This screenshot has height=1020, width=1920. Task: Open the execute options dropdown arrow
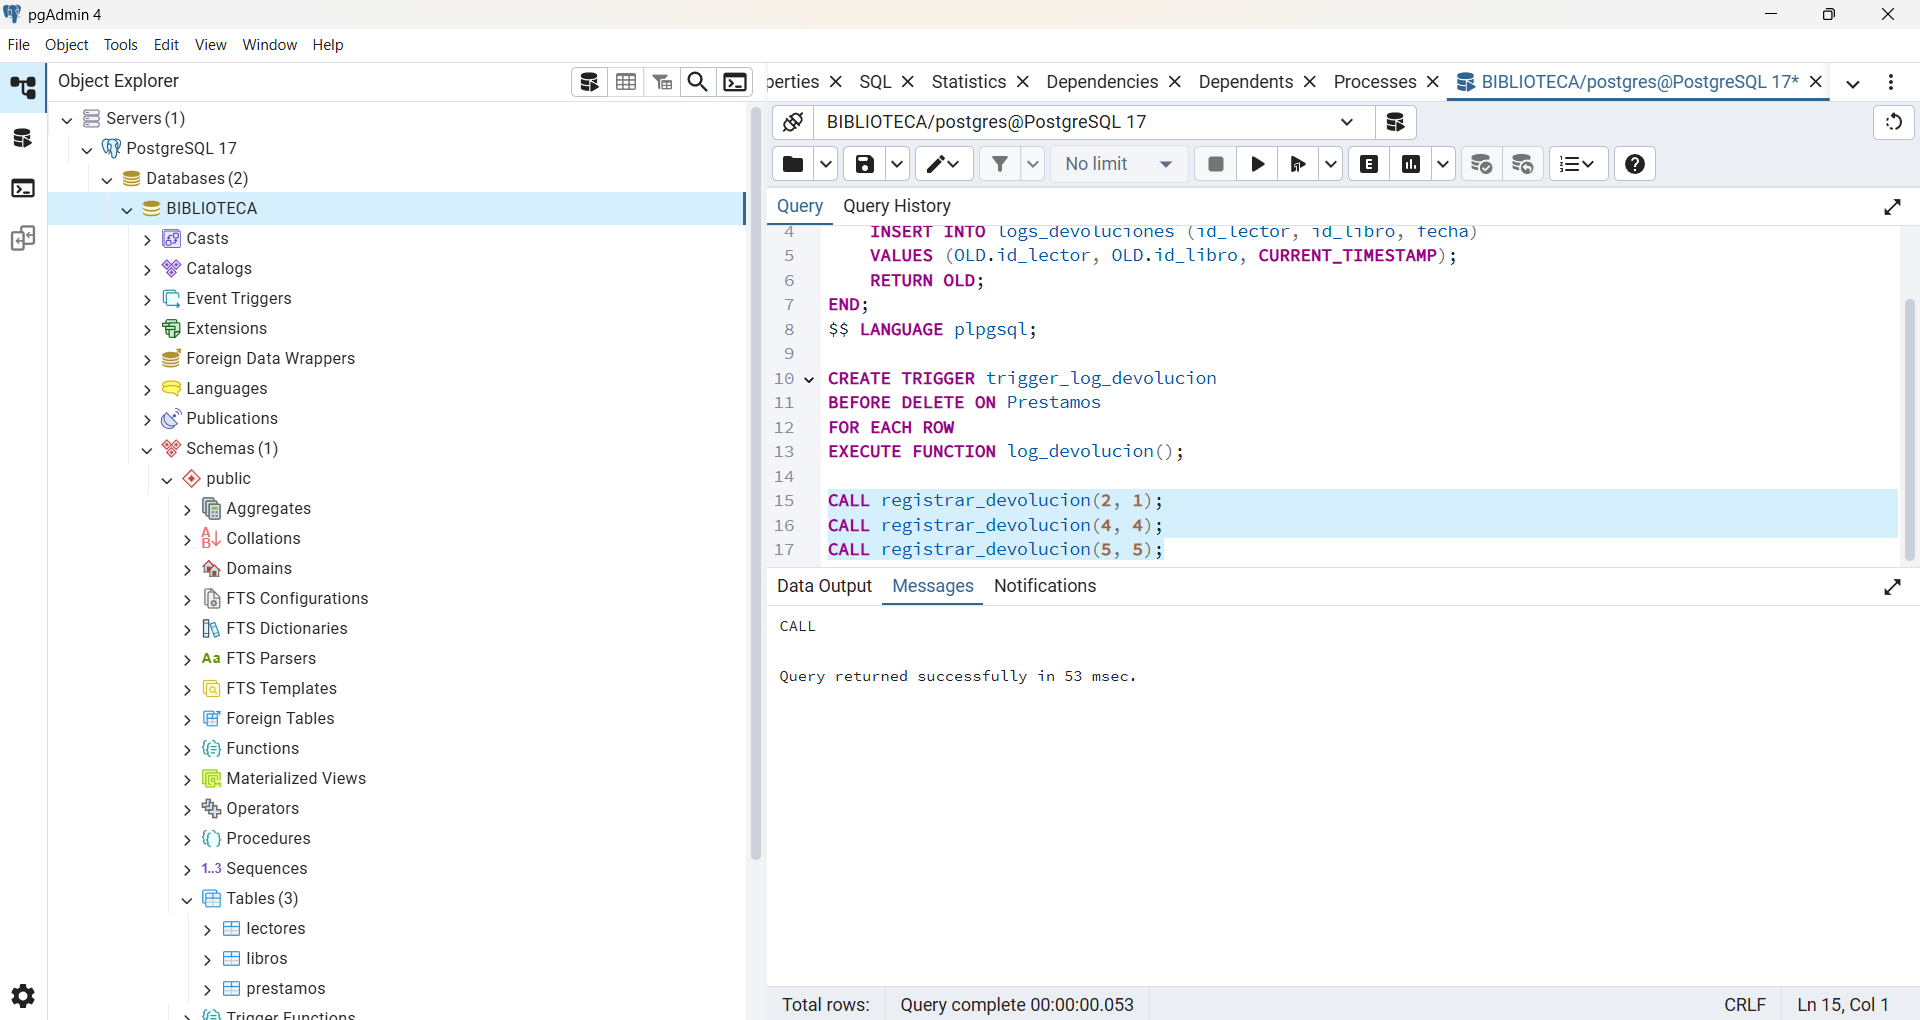point(1331,164)
